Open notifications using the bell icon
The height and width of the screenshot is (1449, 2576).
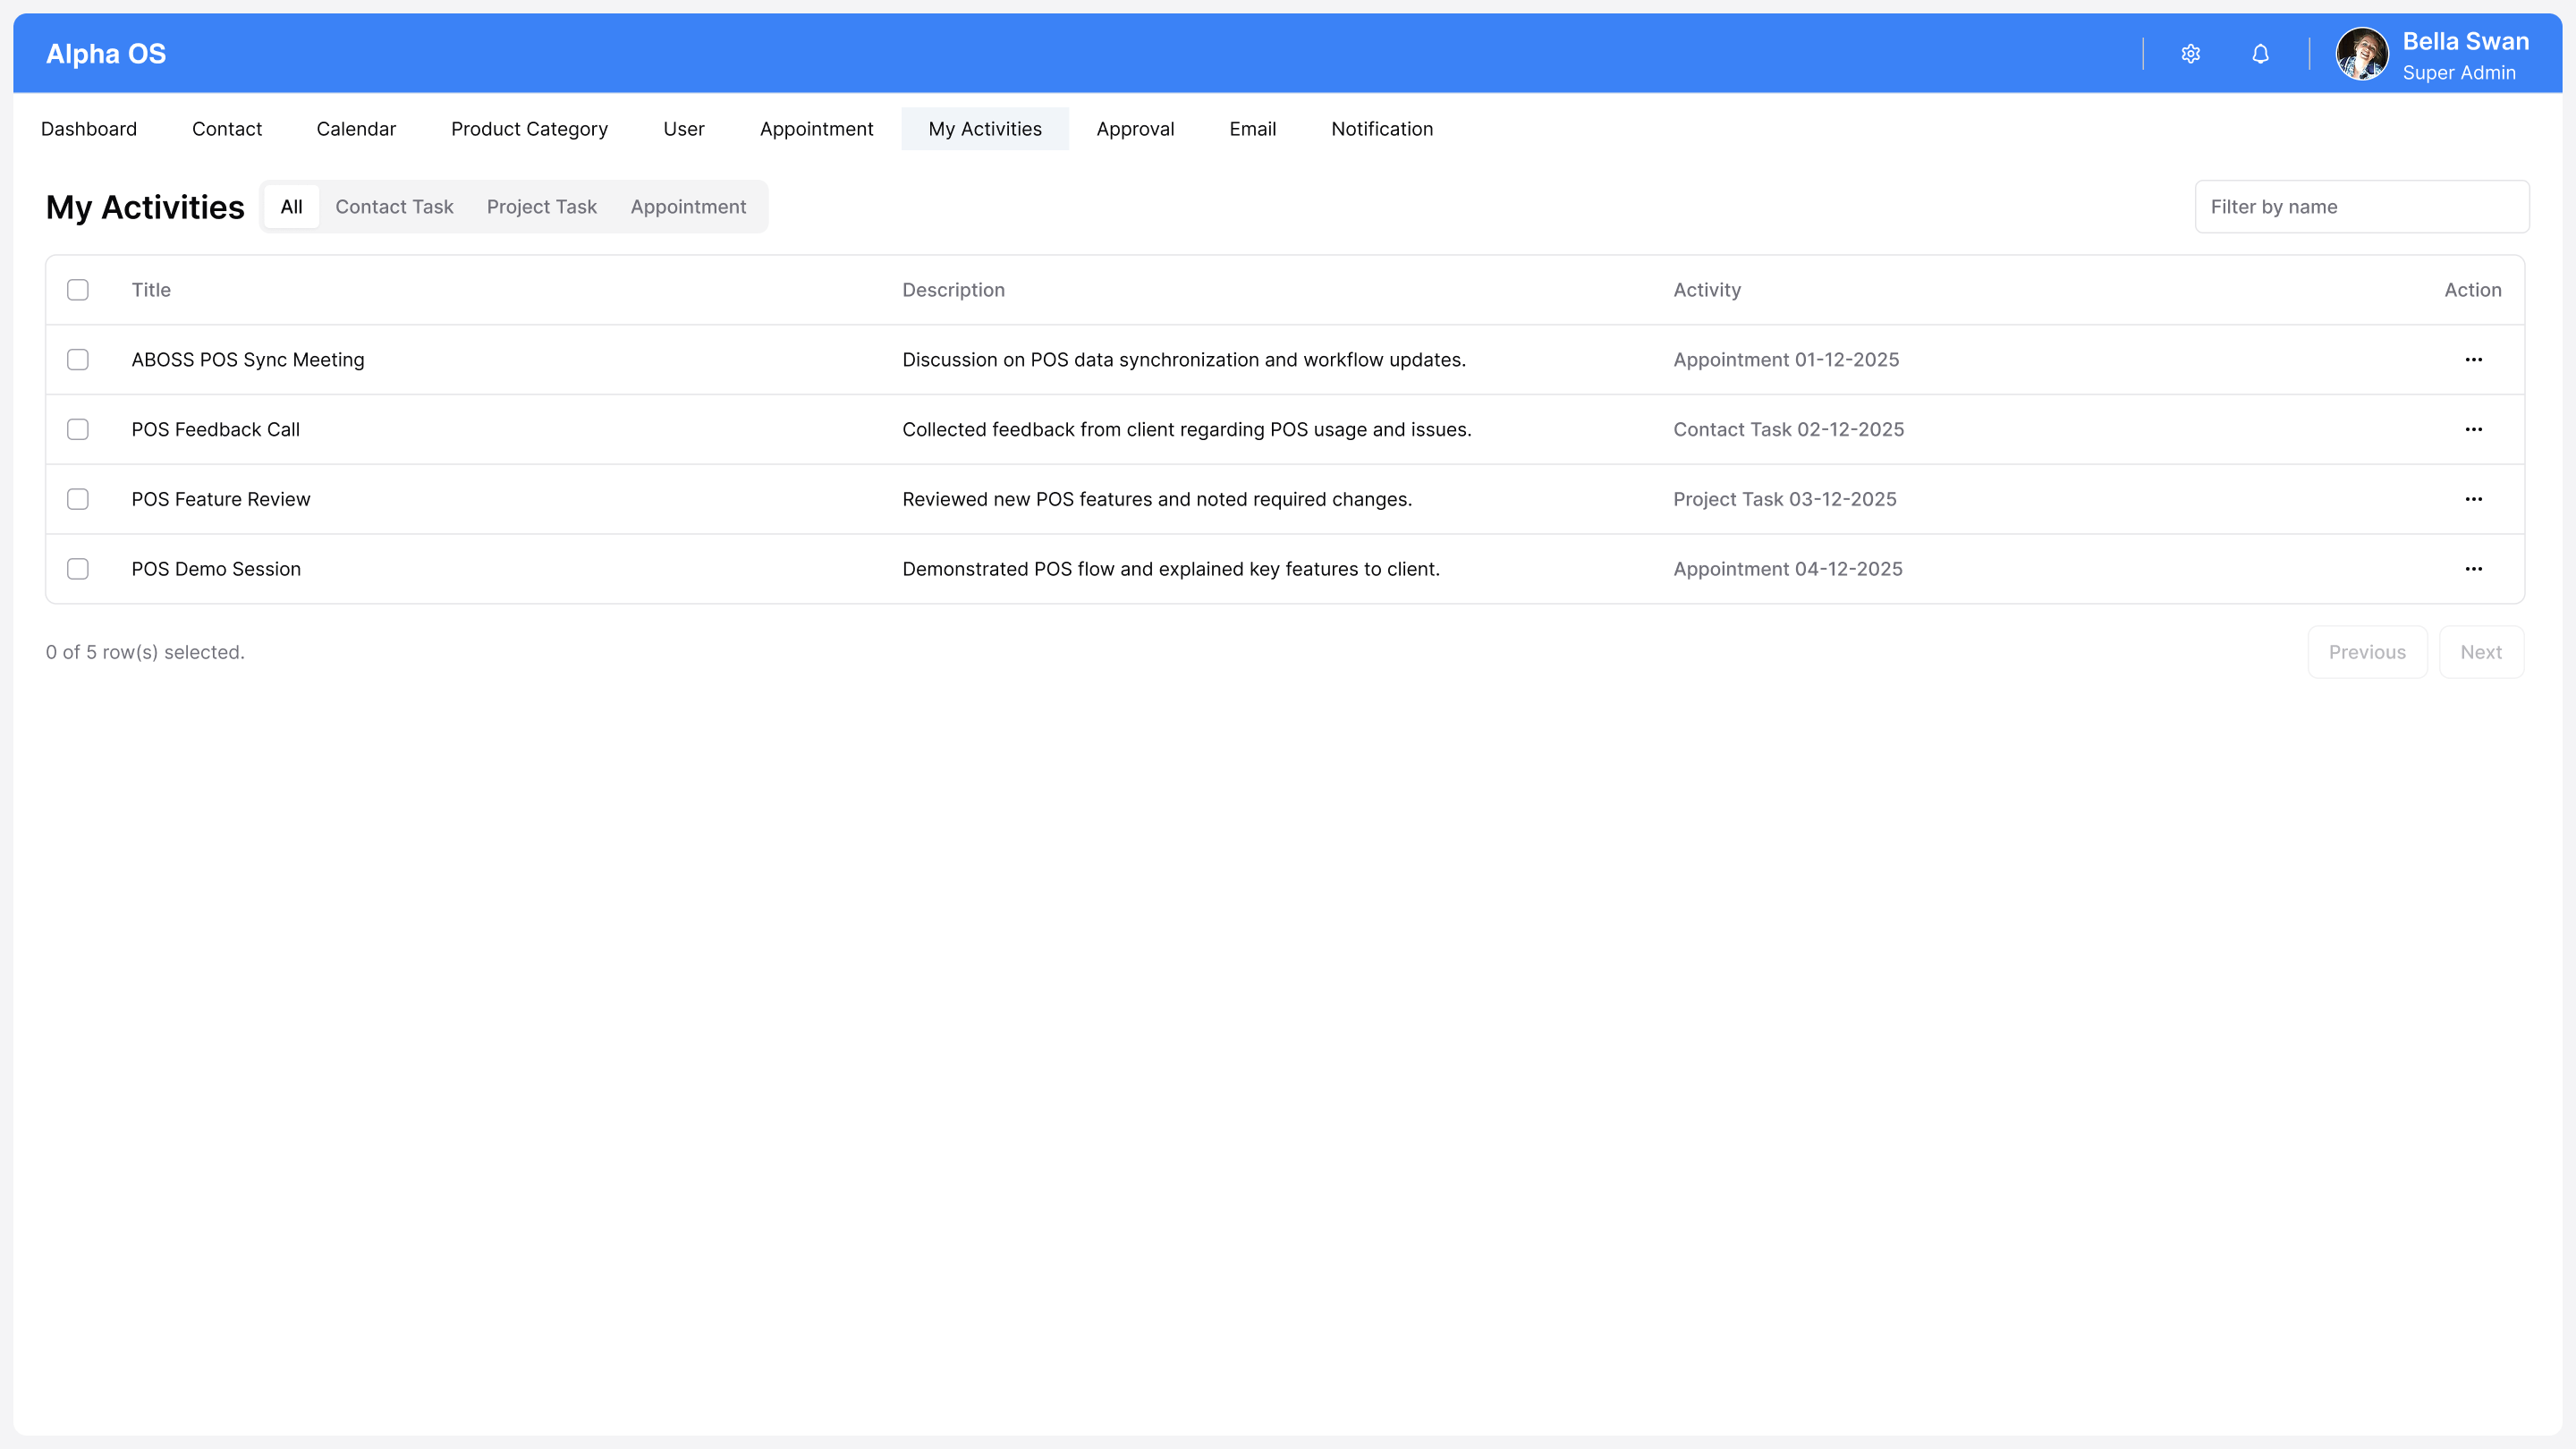(x=2260, y=54)
